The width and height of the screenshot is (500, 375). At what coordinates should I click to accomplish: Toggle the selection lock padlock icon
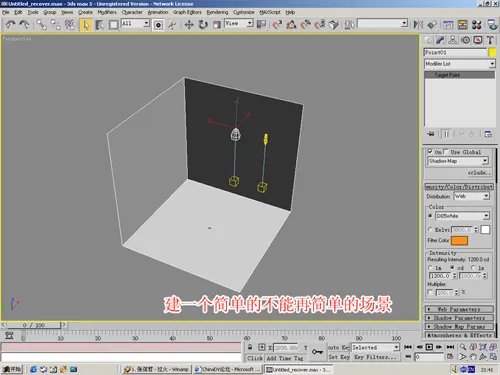pos(250,347)
